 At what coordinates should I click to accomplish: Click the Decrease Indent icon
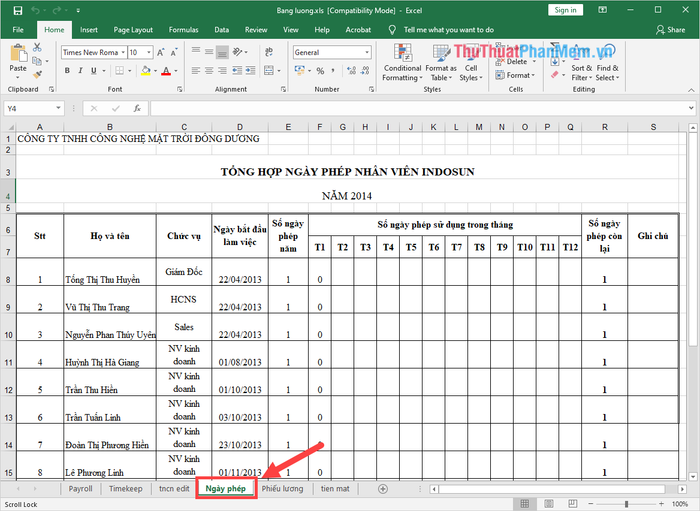point(238,71)
